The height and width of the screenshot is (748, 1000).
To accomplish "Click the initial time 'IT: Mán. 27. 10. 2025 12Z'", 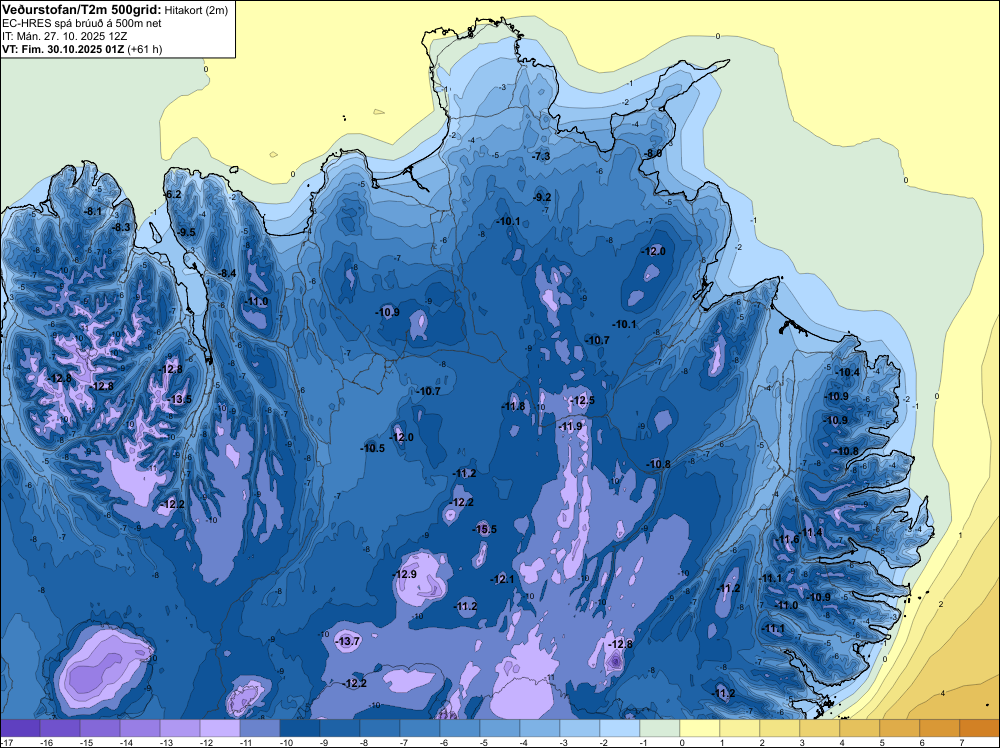I will [x=64, y=36].
